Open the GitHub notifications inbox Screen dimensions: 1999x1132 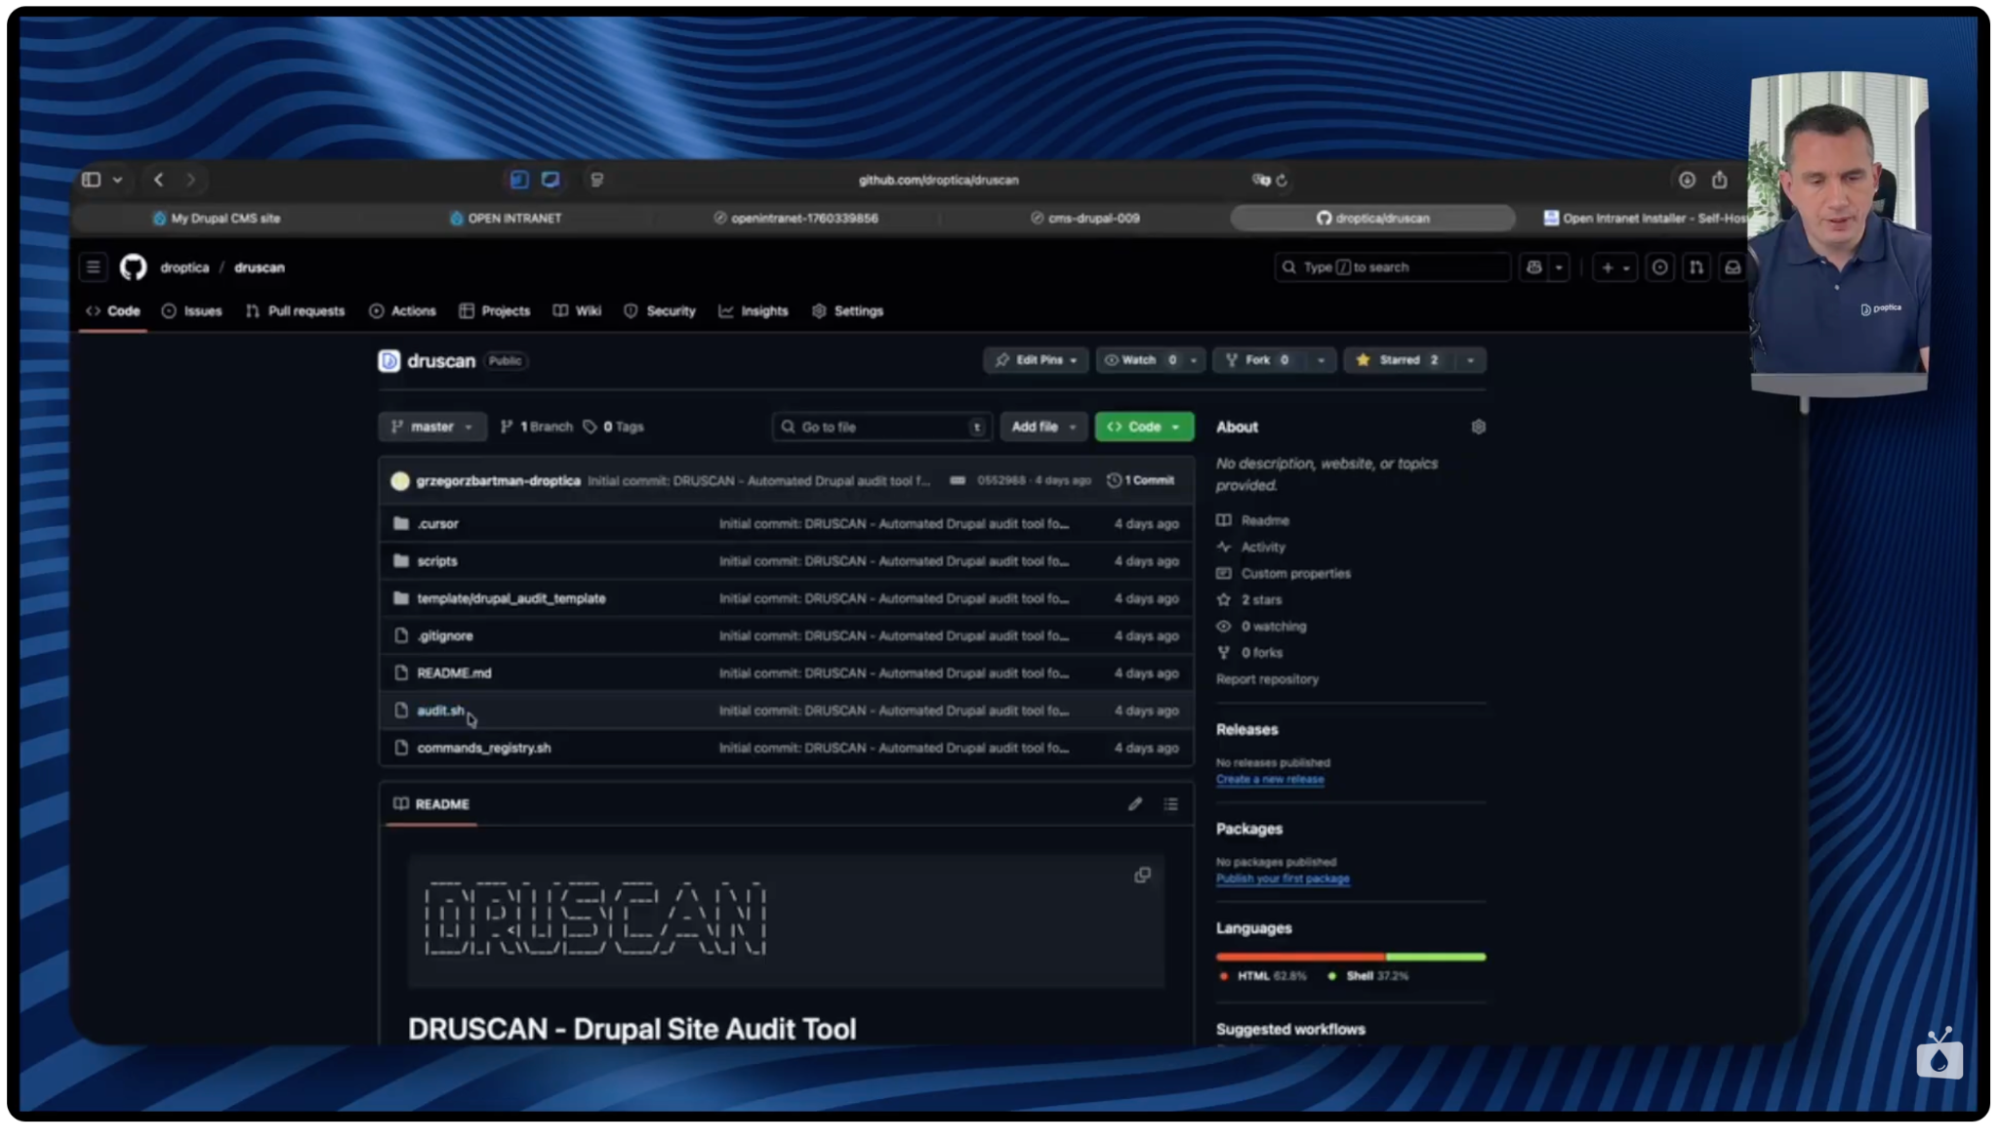(1733, 267)
